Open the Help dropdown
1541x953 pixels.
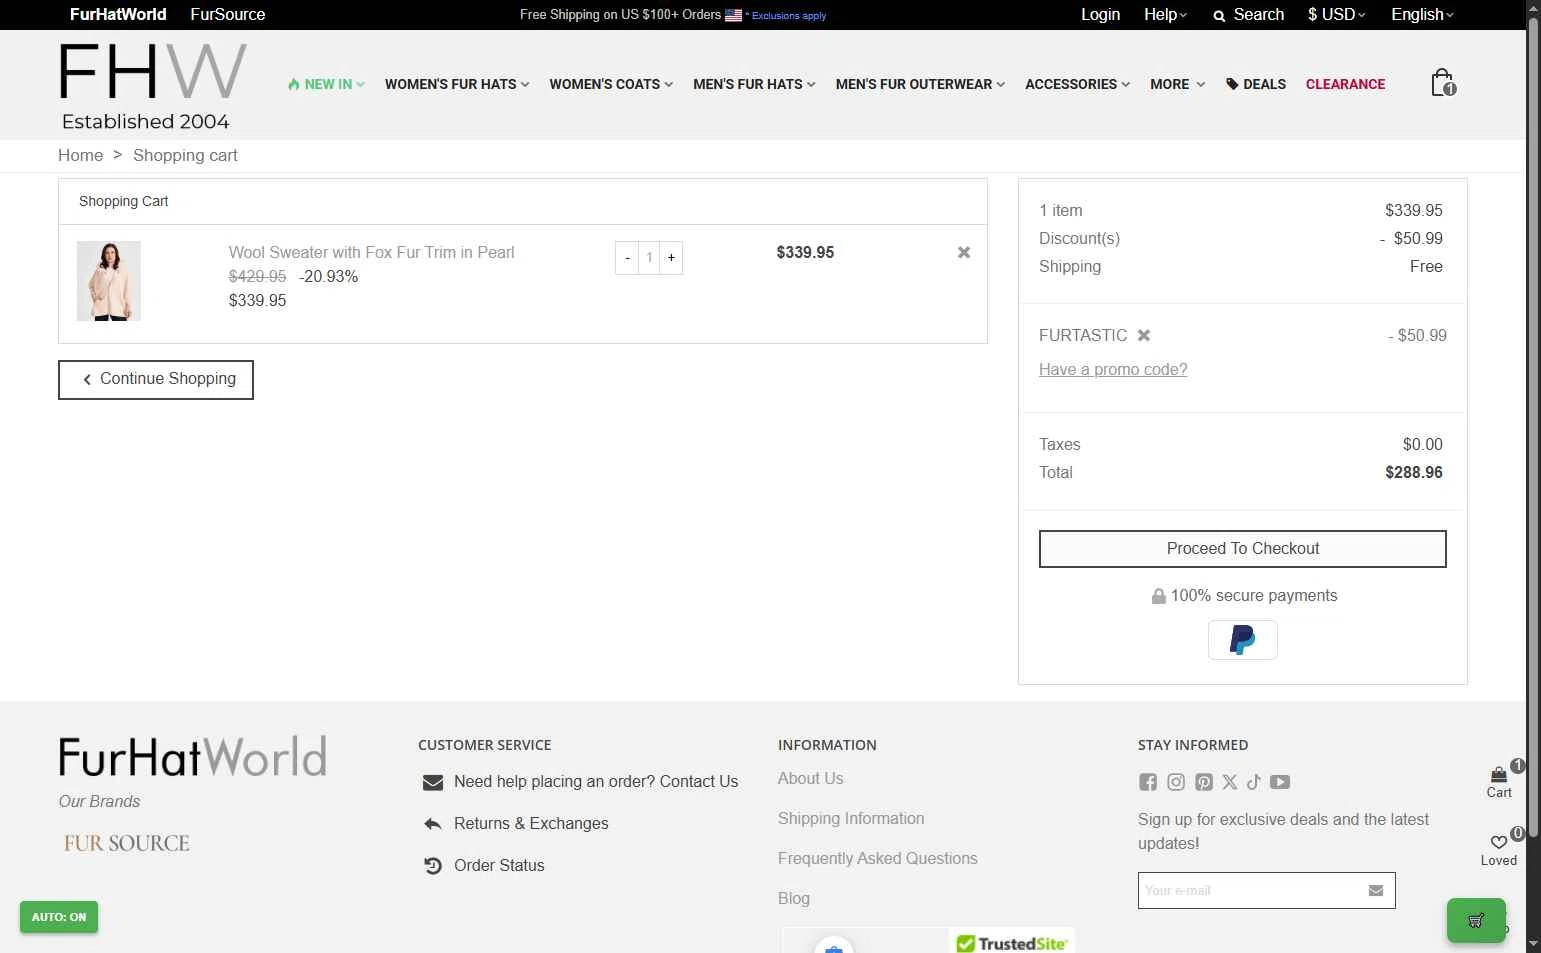coord(1165,15)
